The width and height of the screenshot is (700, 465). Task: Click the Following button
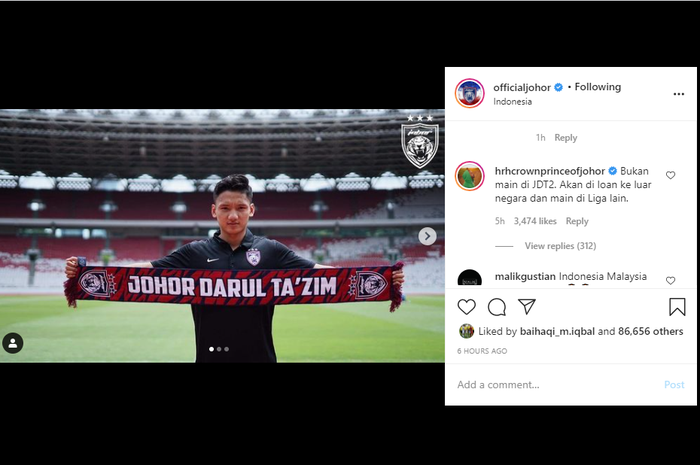pyautogui.click(x=597, y=87)
